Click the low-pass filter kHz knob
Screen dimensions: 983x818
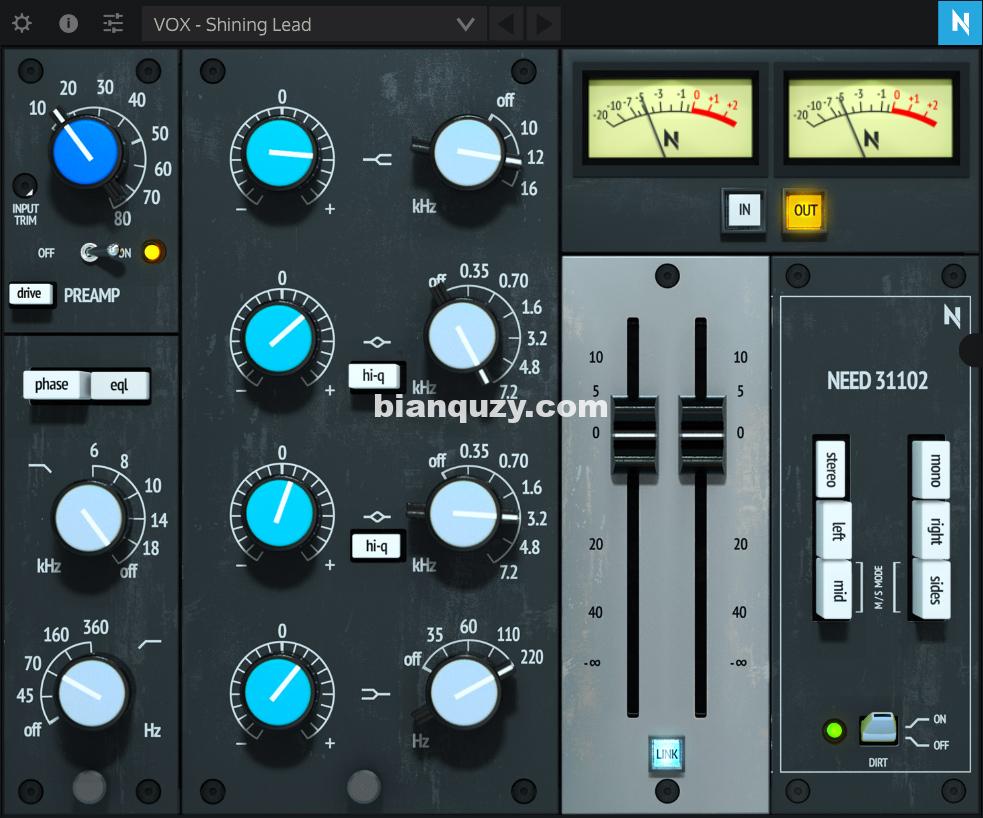pos(89,518)
